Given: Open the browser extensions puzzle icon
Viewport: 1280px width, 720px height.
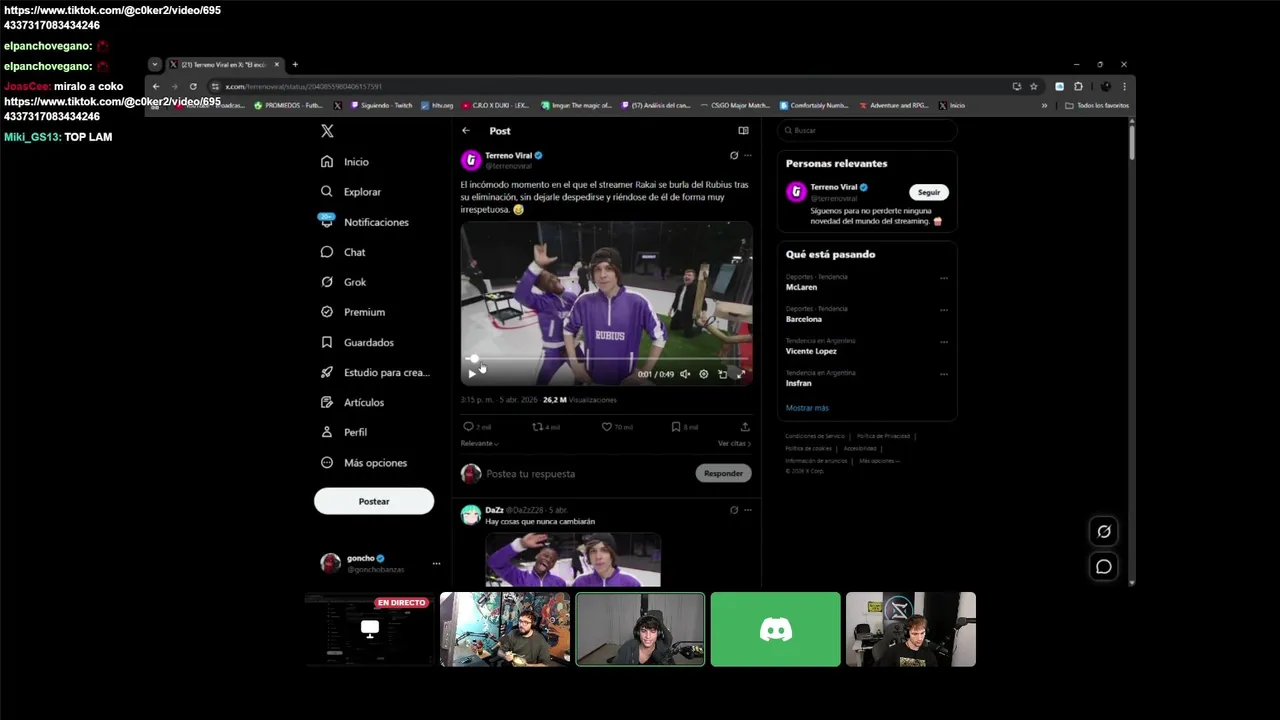Looking at the screenshot, I should (1078, 86).
